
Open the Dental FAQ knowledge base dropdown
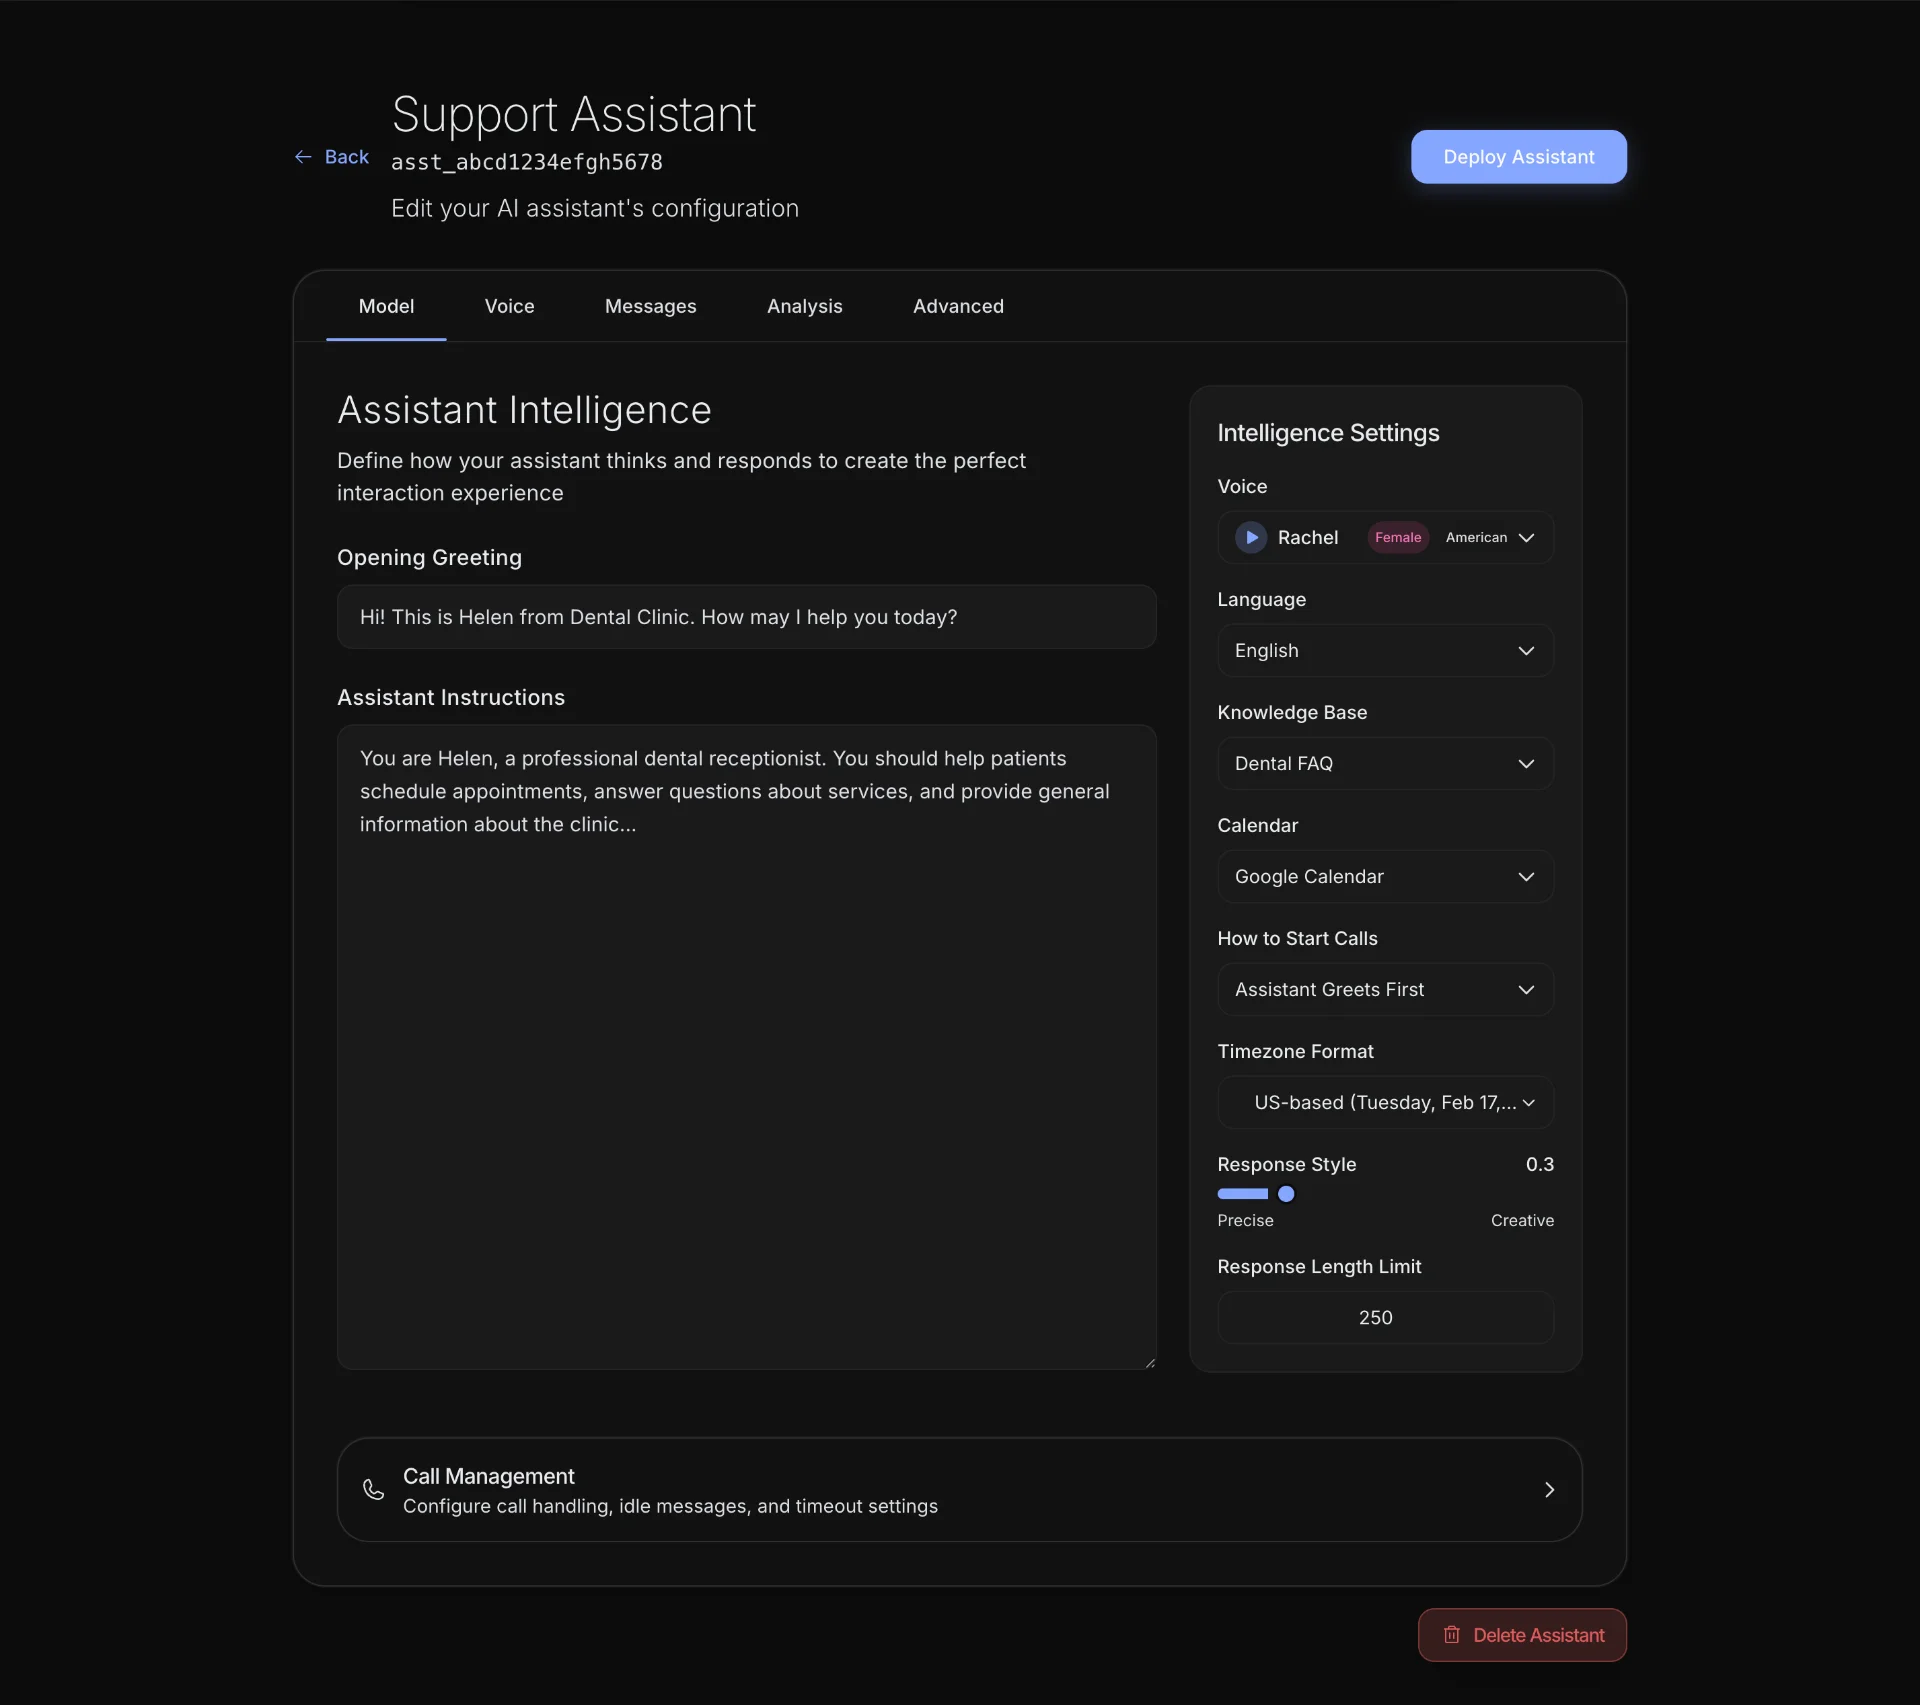click(x=1385, y=763)
